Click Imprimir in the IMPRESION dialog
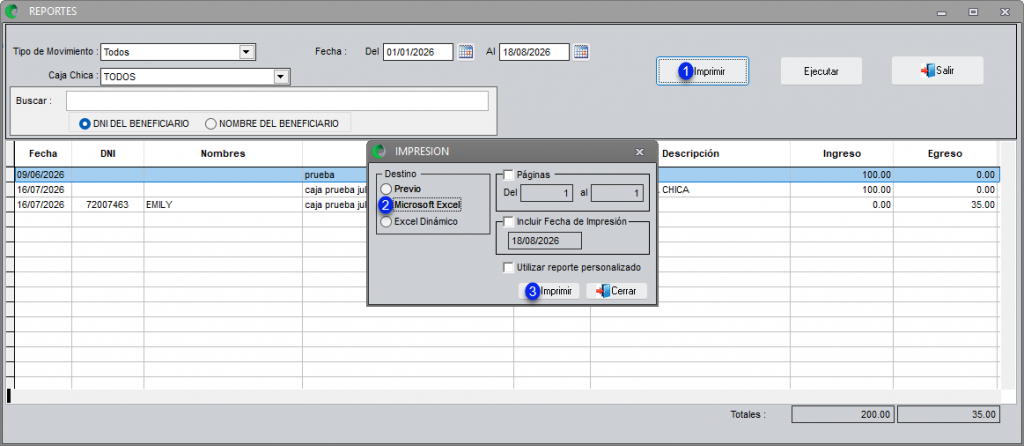The width and height of the screenshot is (1024, 446). (x=549, y=291)
